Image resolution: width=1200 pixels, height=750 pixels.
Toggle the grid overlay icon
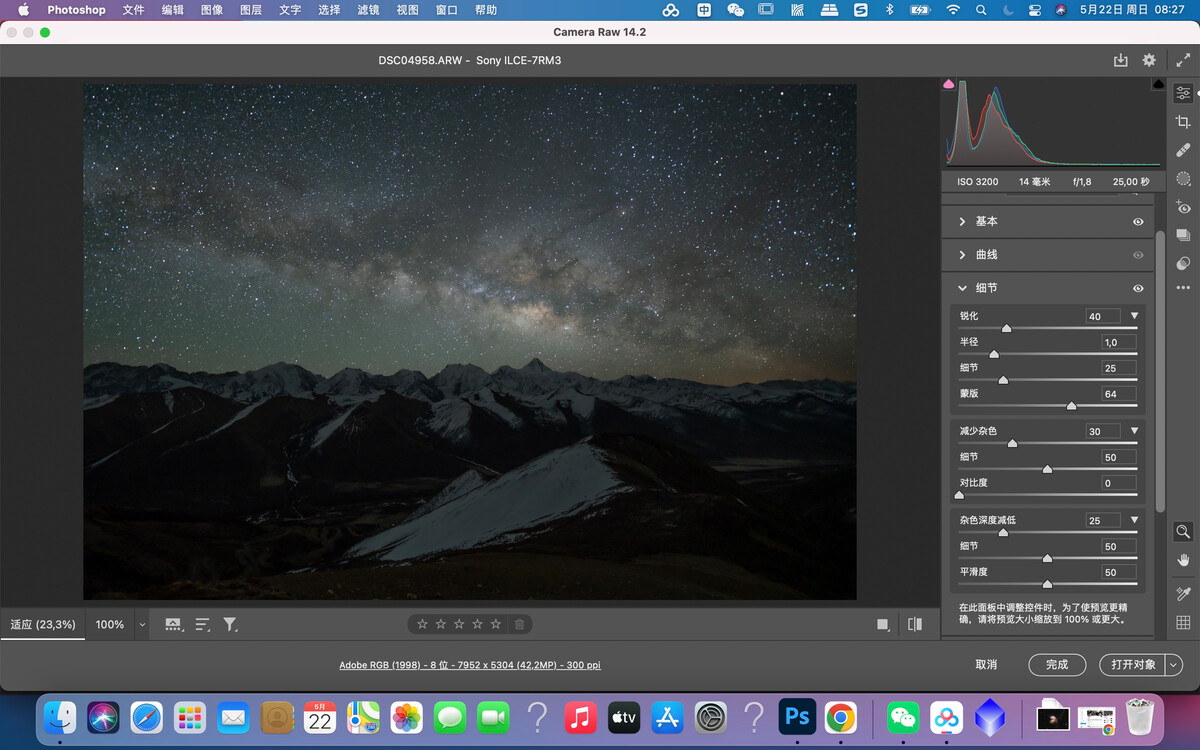[1183, 622]
